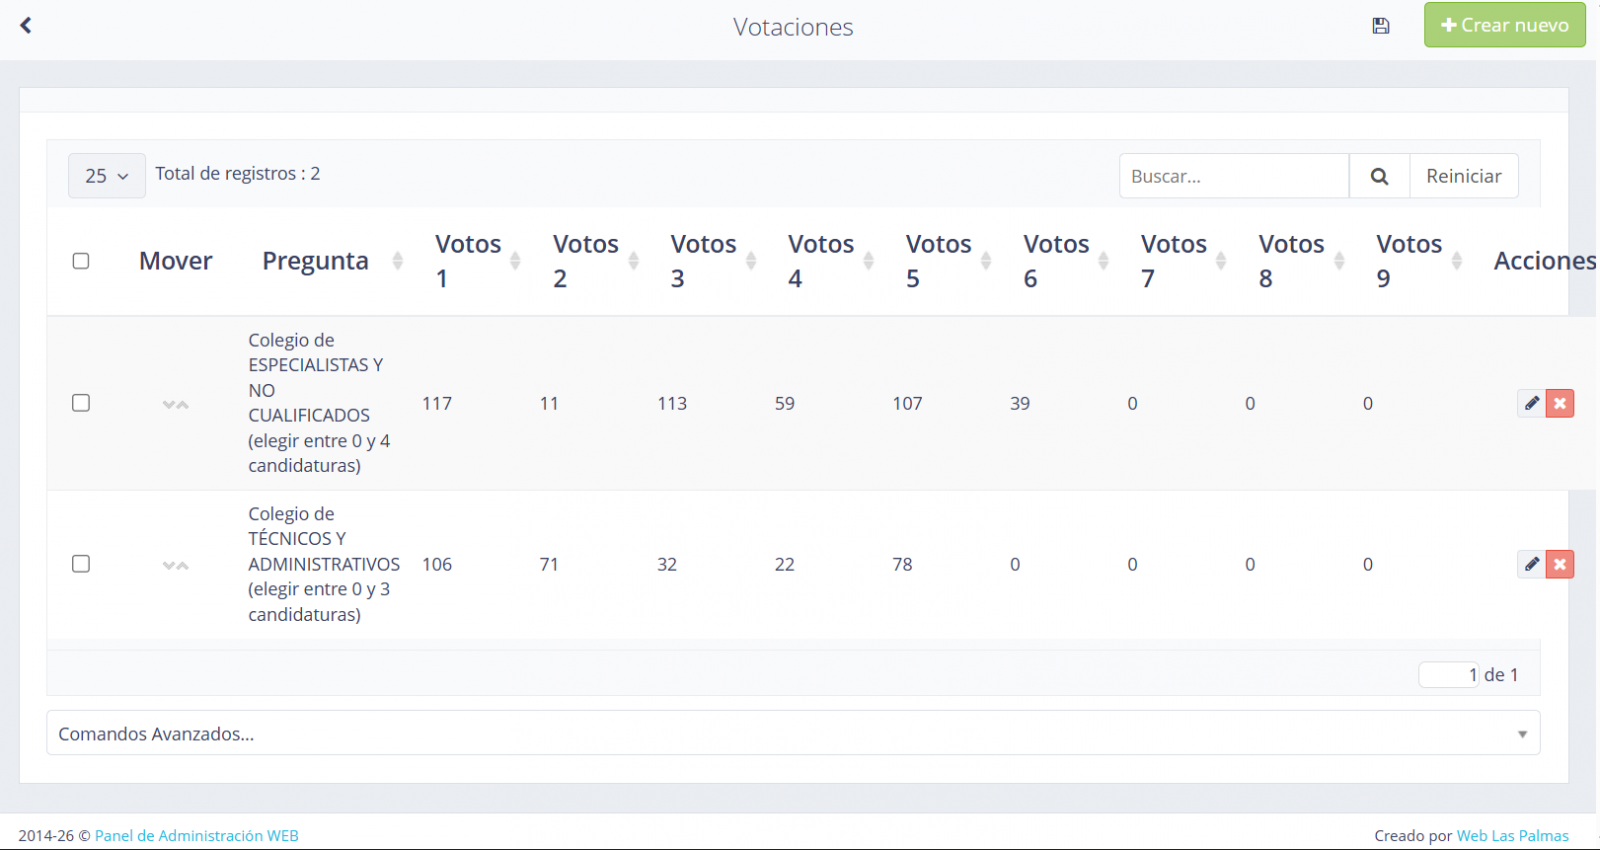Toggle the select-all checkbox in table header
Screen dimensions: 1600x850
(81, 261)
